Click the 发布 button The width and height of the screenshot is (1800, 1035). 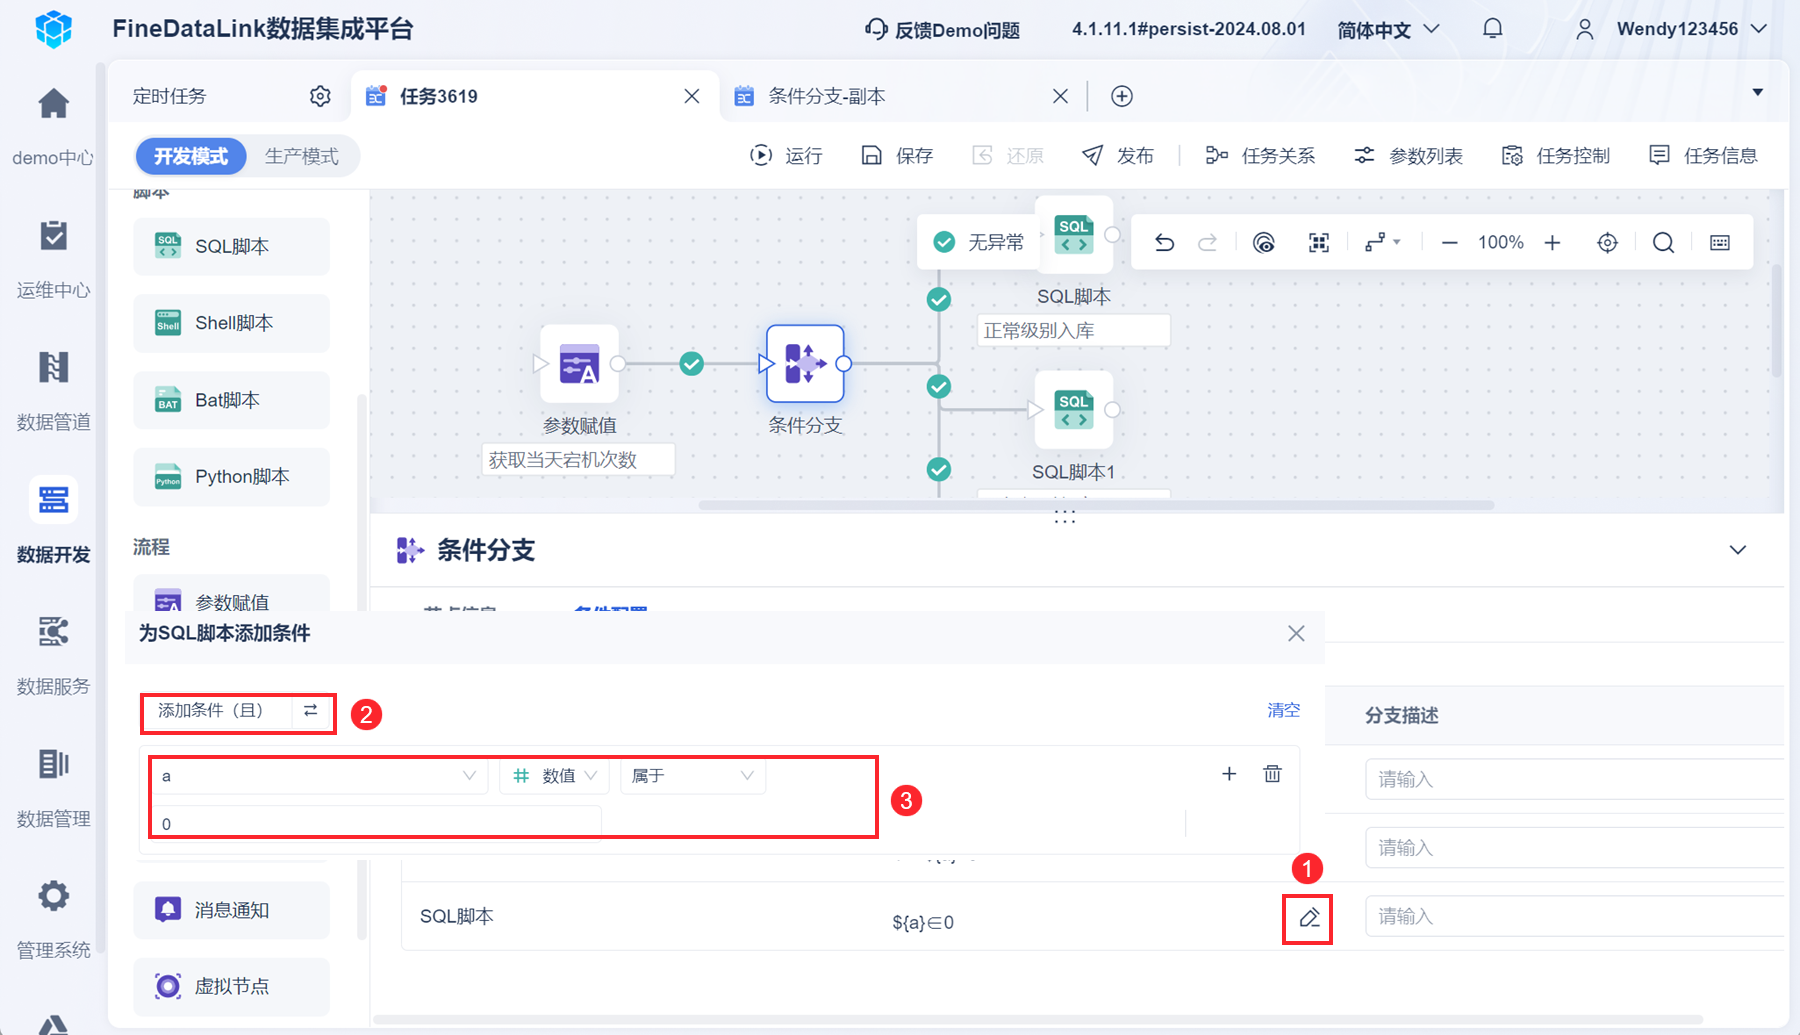click(x=1118, y=156)
